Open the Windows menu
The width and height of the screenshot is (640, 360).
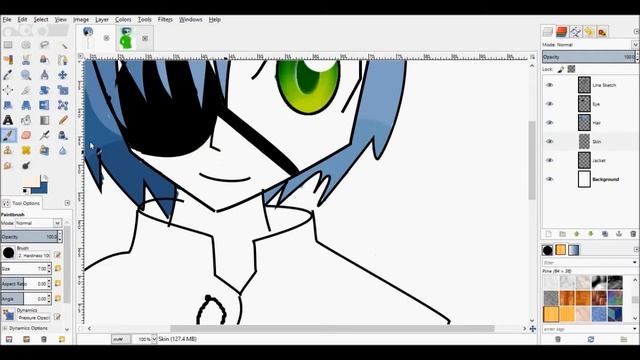(x=191, y=19)
